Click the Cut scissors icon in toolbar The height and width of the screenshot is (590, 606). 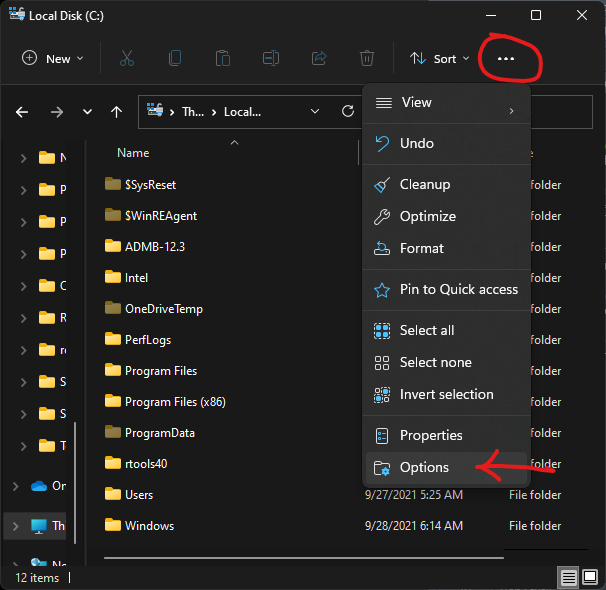coord(126,59)
